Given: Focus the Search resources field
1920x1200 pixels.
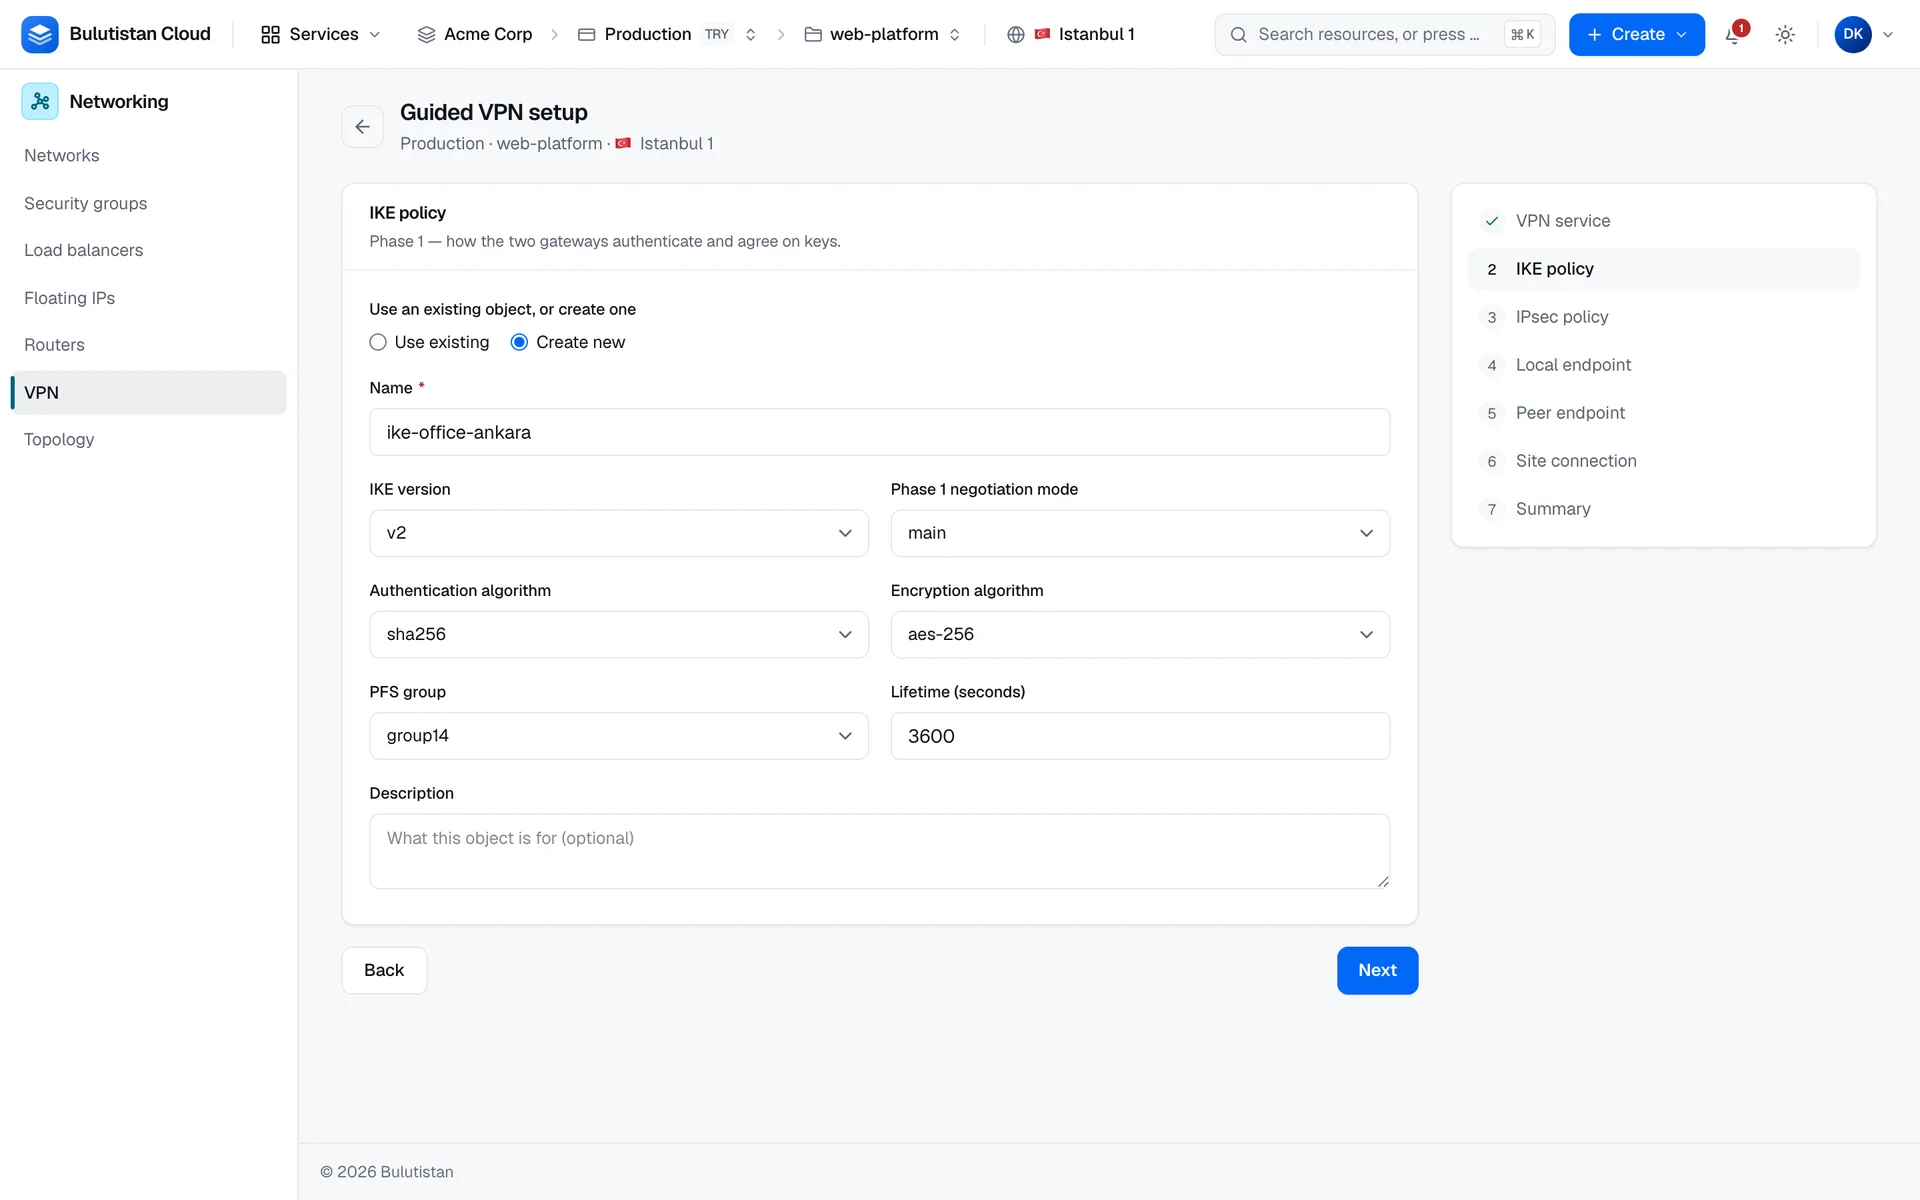Looking at the screenshot, I should tap(1384, 34).
